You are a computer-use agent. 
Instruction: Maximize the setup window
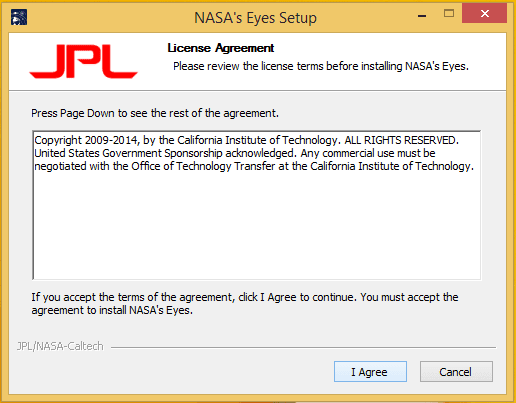point(449,13)
